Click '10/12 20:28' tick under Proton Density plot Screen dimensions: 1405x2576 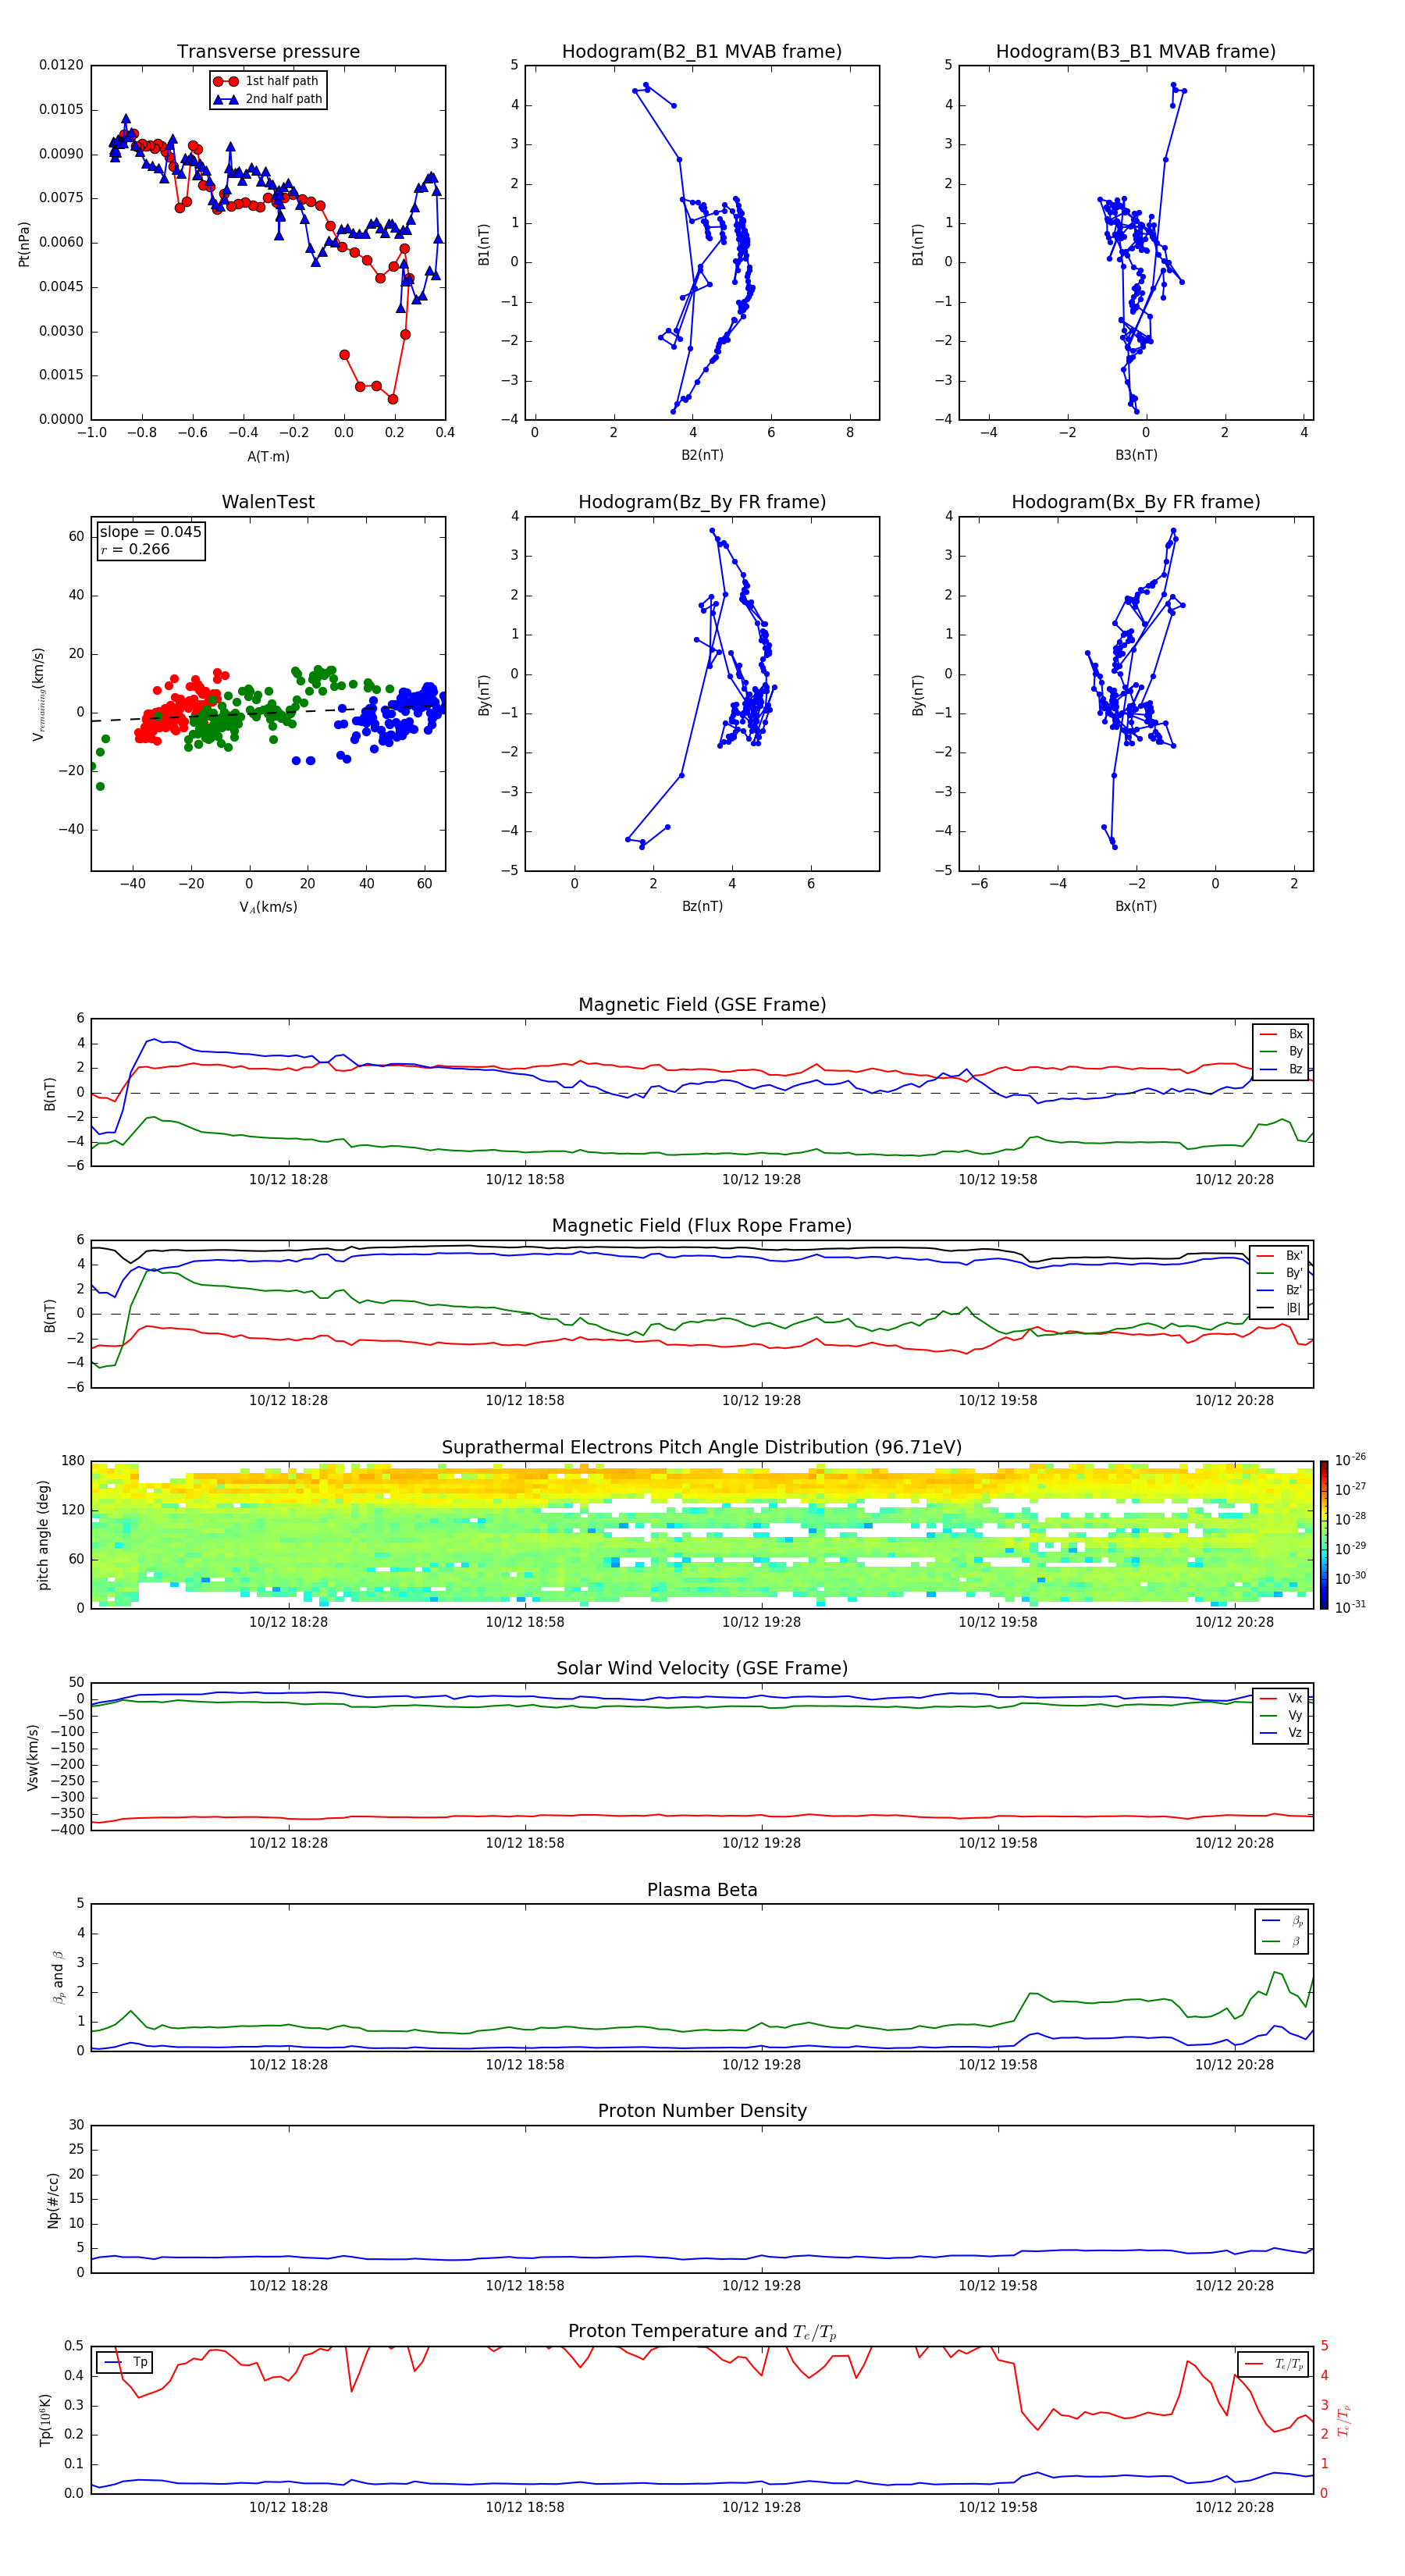click(x=1234, y=2285)
